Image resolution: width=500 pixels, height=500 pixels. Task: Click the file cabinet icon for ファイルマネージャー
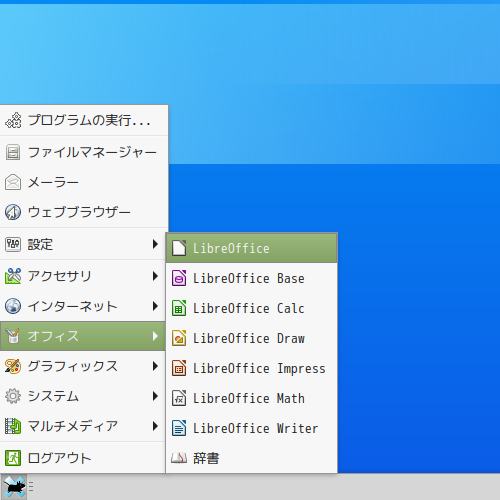[13, 152]
